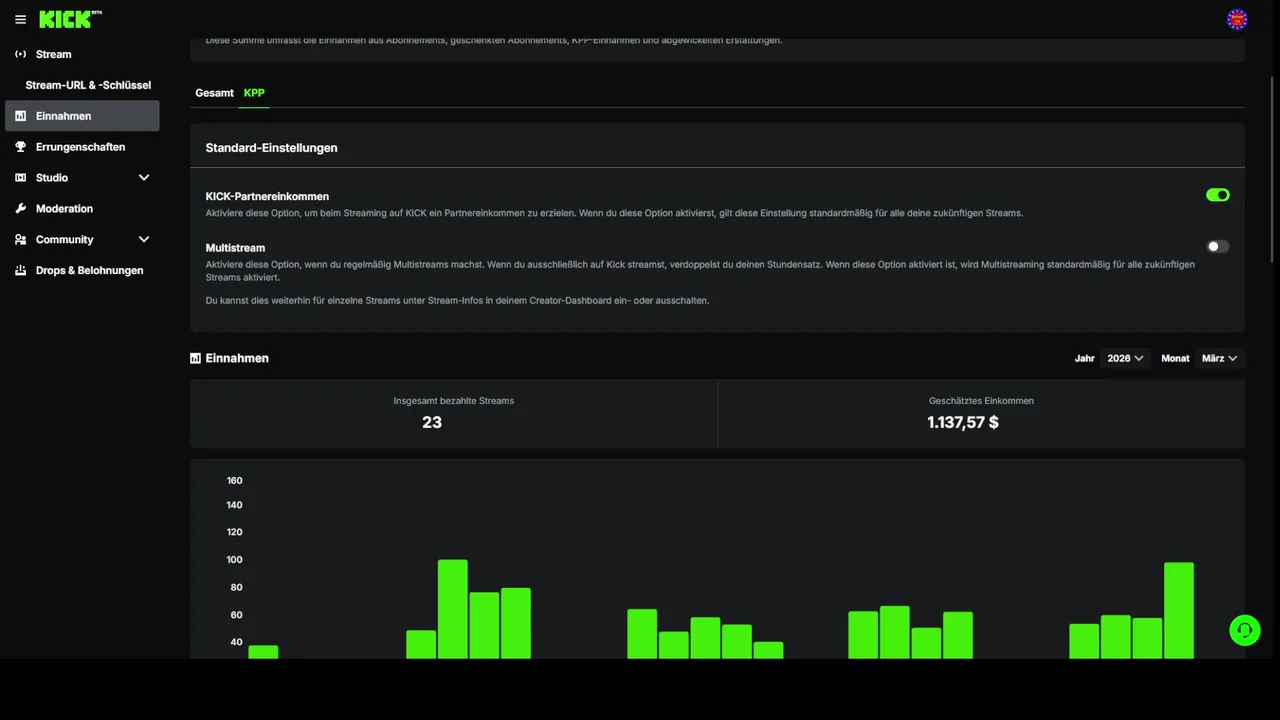Click the Moderation wrench icon
1280x720 pixels.
click(21, 209)
